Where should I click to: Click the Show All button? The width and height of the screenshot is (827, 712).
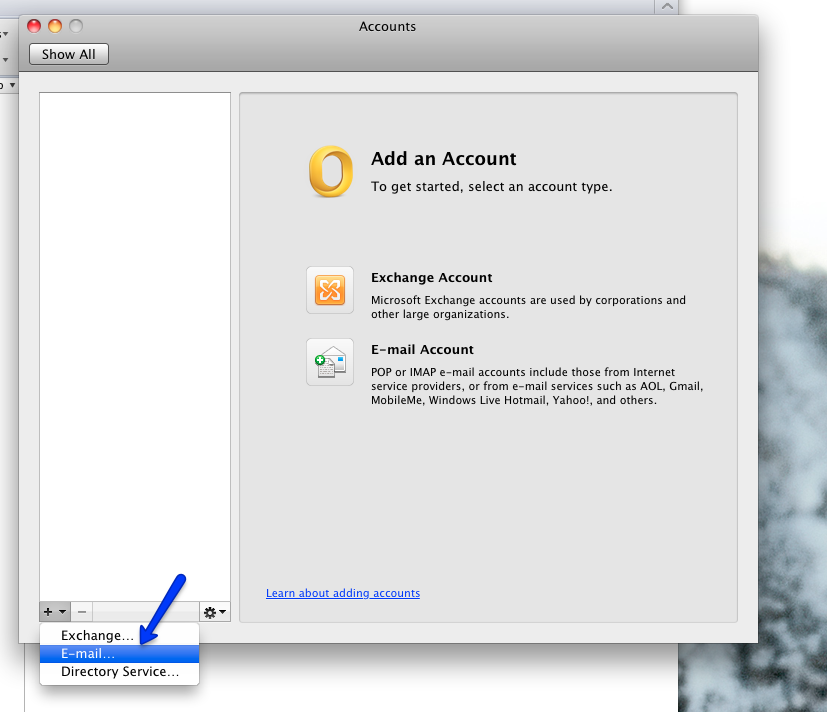(69, 55)
